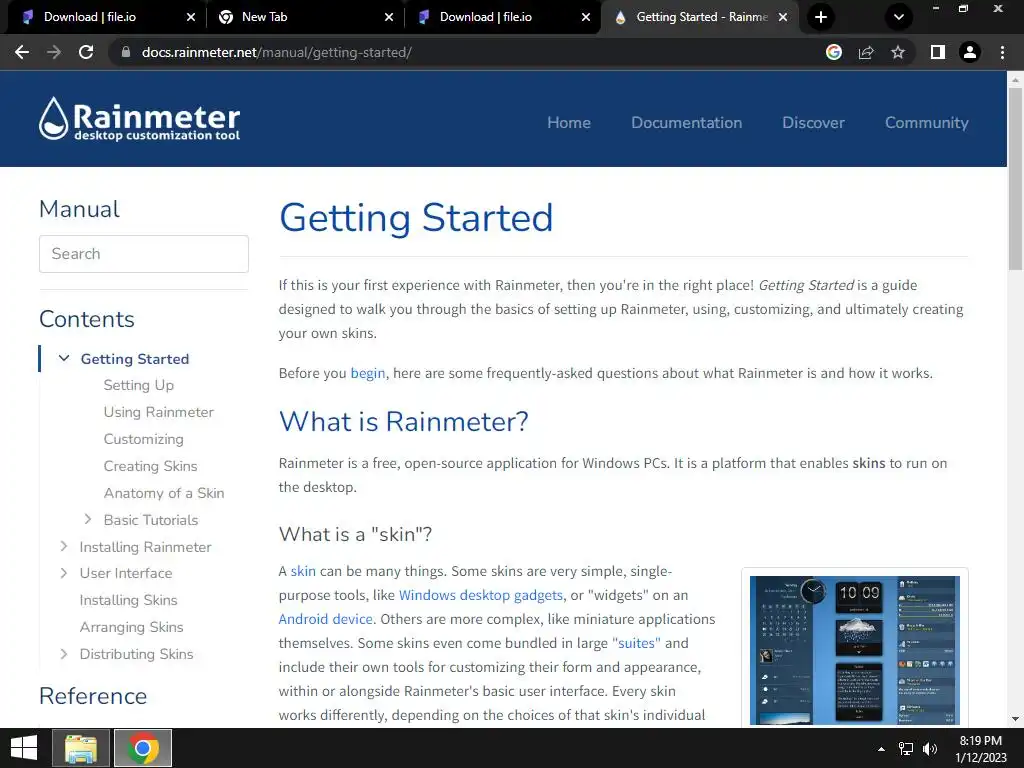Open the Customizing contents link
The height and width of the screenshot is (768, 1024).
click(144, 440)
